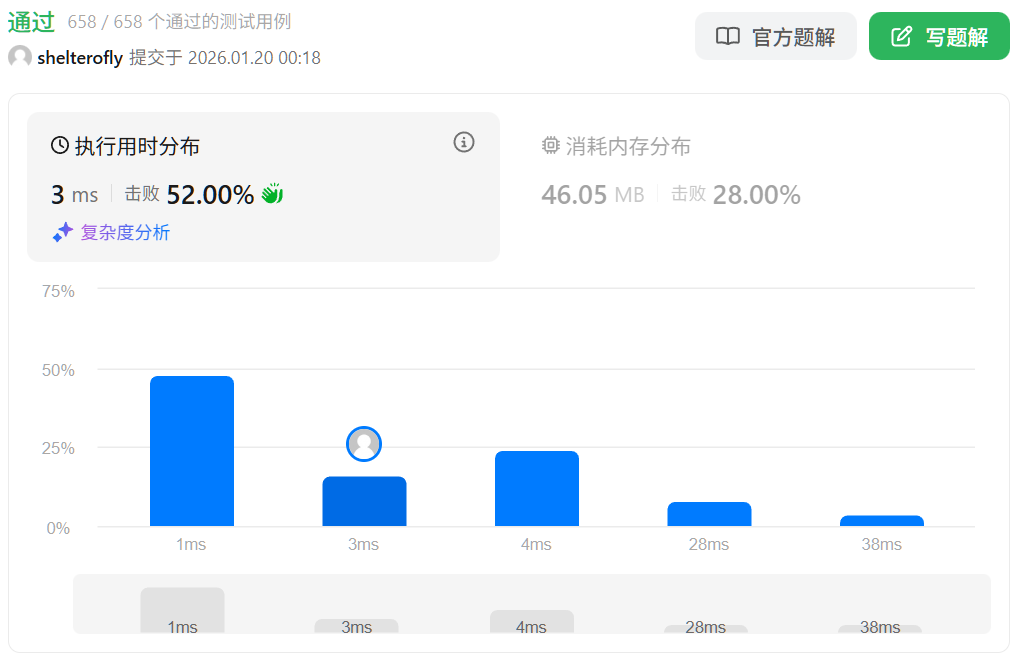Click the book icon in 官方题解 button
The width and height of the screenshot is (1017, 657).
(x=728, y=37)
